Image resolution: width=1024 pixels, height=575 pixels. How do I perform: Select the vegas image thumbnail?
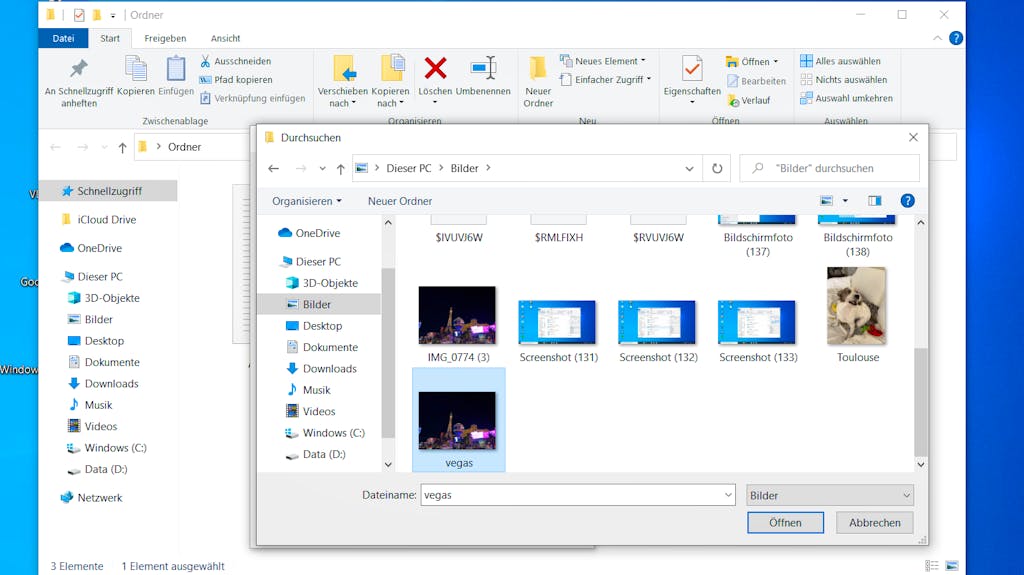coord(458,420)
